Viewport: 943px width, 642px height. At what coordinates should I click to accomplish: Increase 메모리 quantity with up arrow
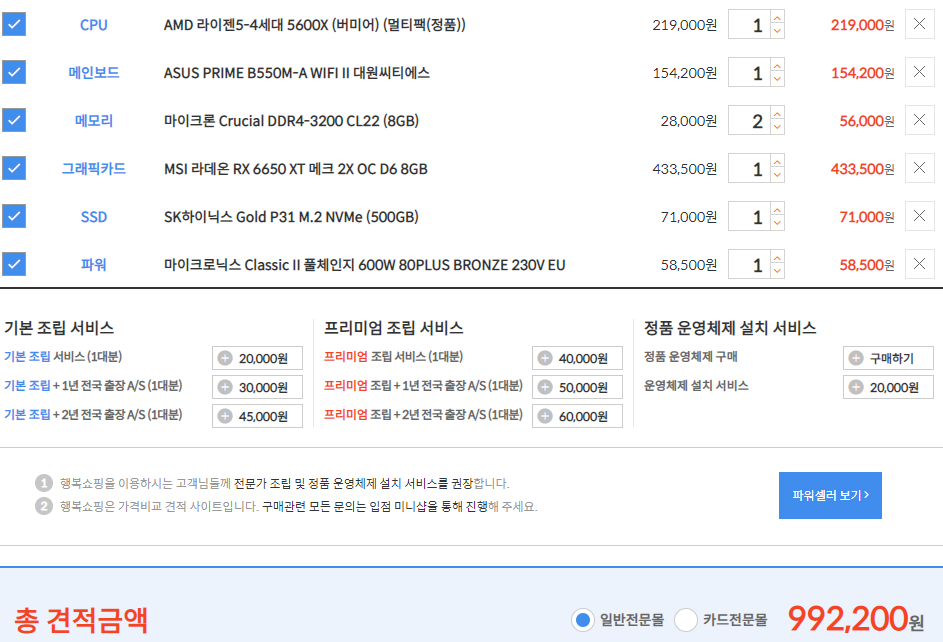pos(778,113)
